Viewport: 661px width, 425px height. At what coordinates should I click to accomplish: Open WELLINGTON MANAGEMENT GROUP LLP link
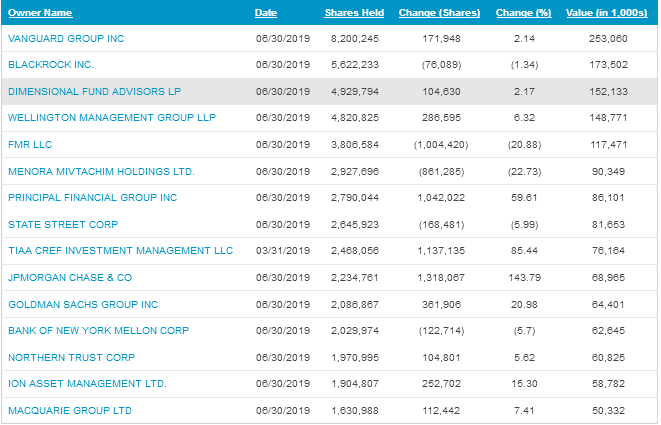click(x=112, y=118)
